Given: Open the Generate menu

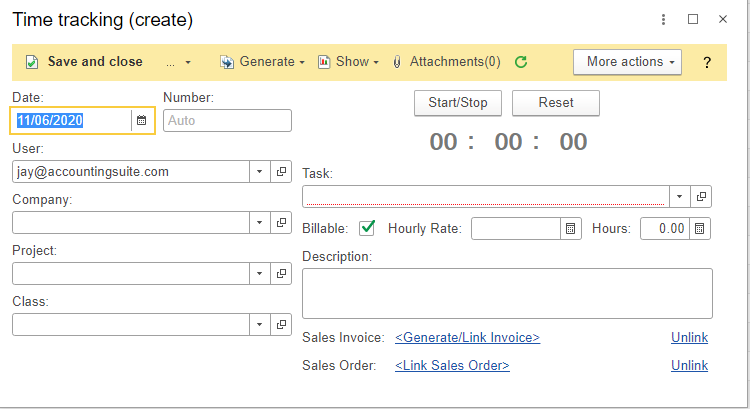Looking at the screenshot, I should [262, 62].
